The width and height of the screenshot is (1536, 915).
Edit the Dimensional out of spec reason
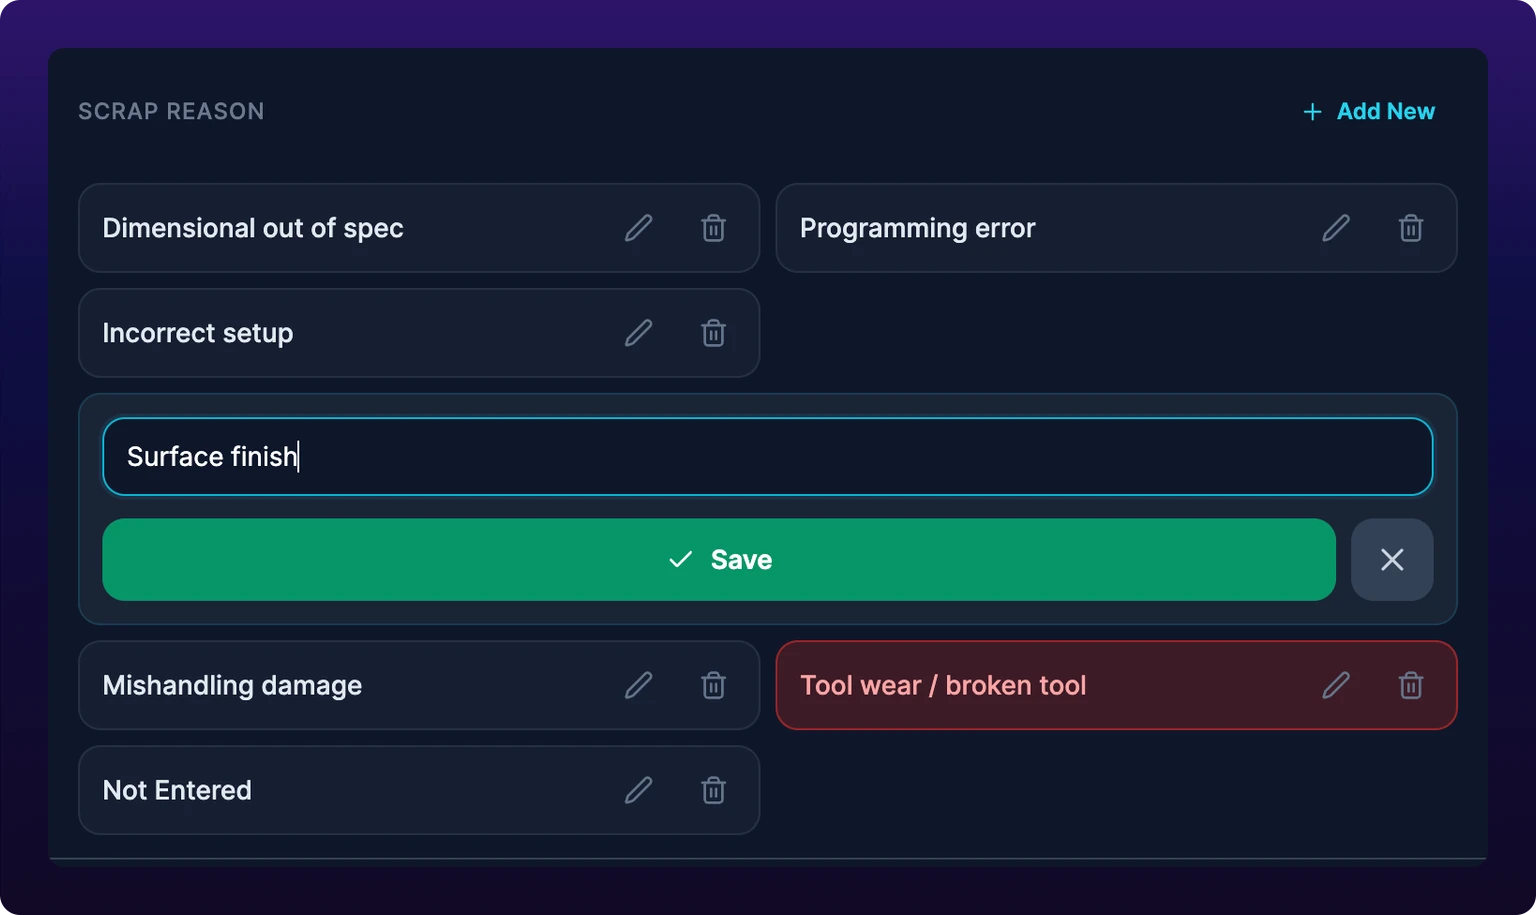[638, 228]
